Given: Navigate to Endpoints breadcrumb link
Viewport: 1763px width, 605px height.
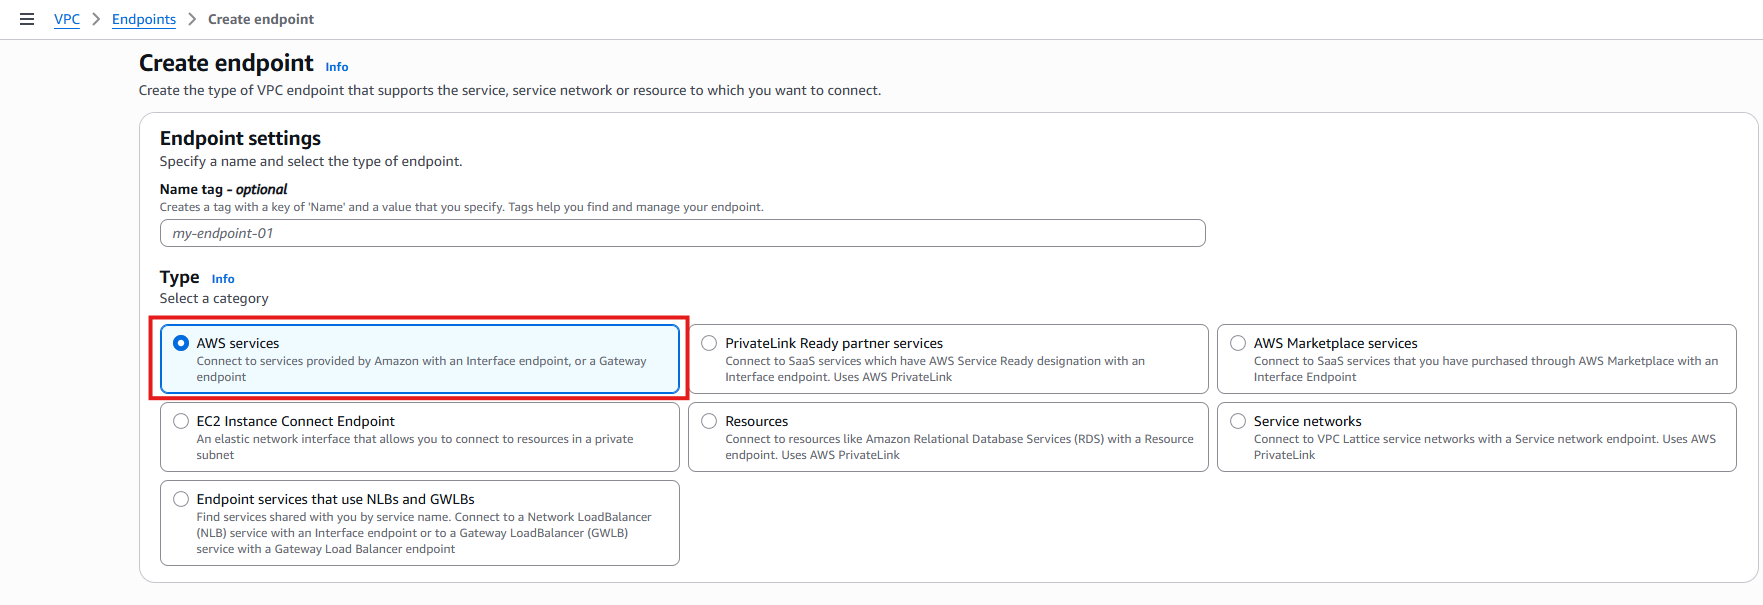Looking at the screenshot, I should pyautogui.click(x=144, y=19).
